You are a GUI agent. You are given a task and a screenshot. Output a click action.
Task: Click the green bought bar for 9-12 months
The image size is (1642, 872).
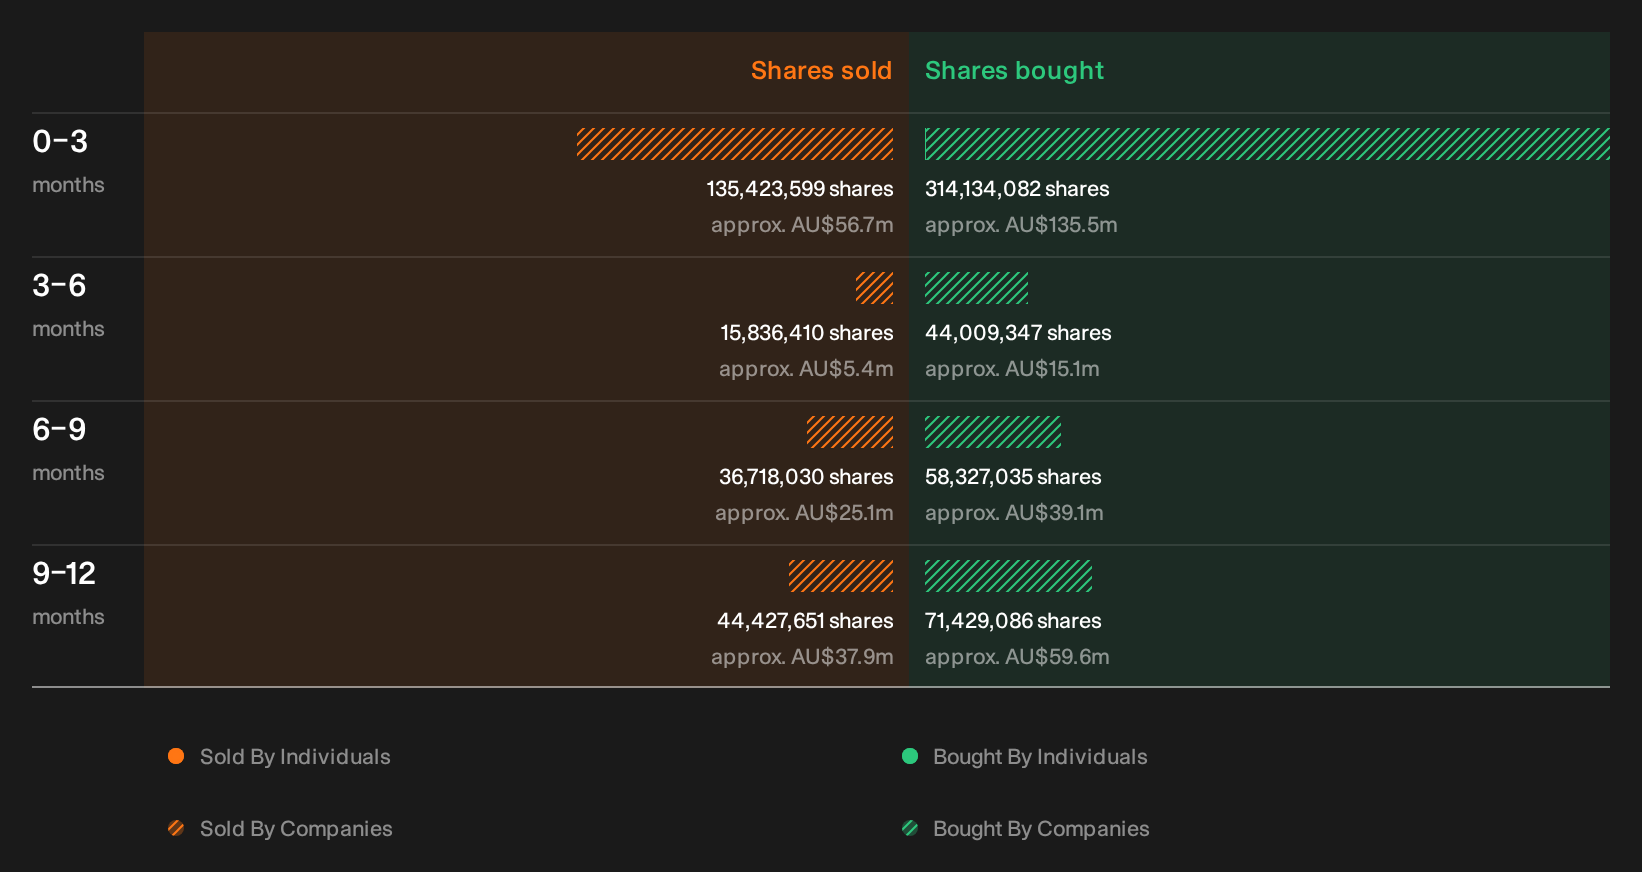pos(1008,576)
